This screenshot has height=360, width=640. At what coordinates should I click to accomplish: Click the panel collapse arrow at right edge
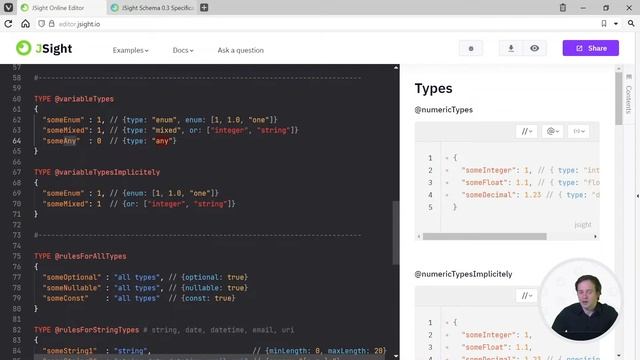pos(638,196)
